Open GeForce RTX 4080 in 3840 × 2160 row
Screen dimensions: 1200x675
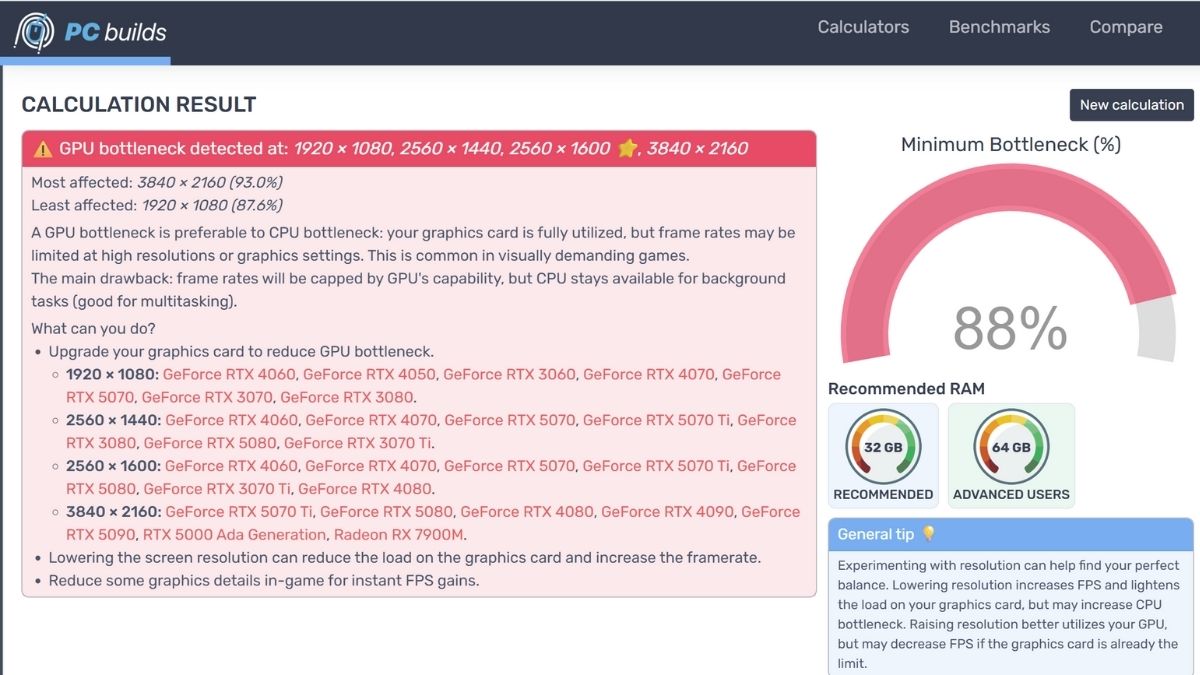tap(527, 512)
